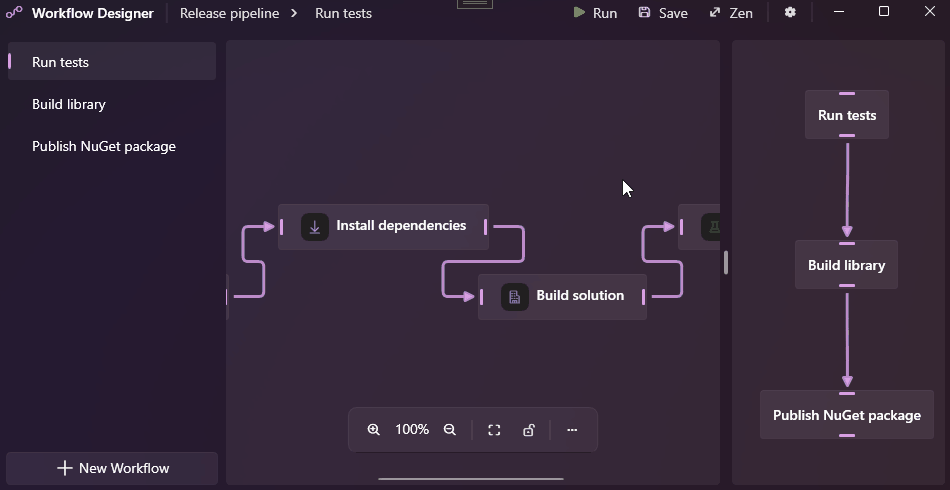
Task: Select the Run tests node in the overview
Action: coord(847,115)
